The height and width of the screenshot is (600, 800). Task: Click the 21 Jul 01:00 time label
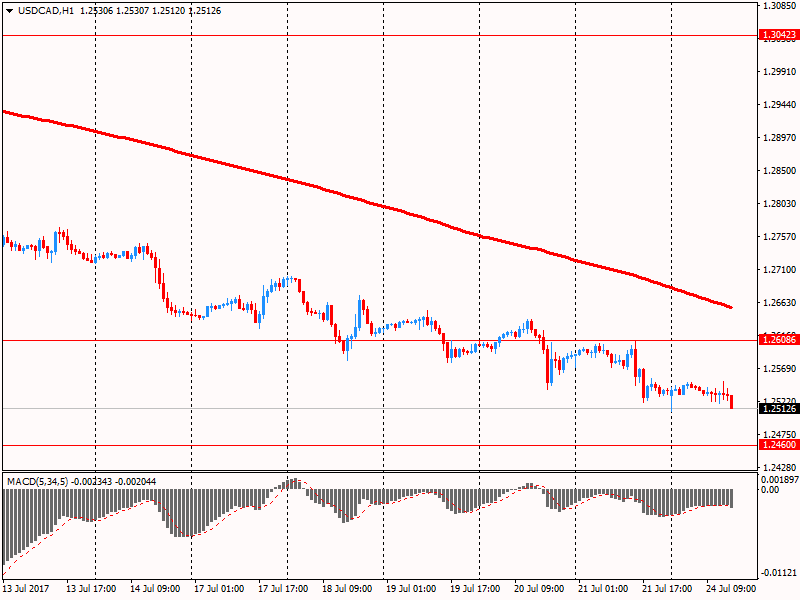(603, 589)
